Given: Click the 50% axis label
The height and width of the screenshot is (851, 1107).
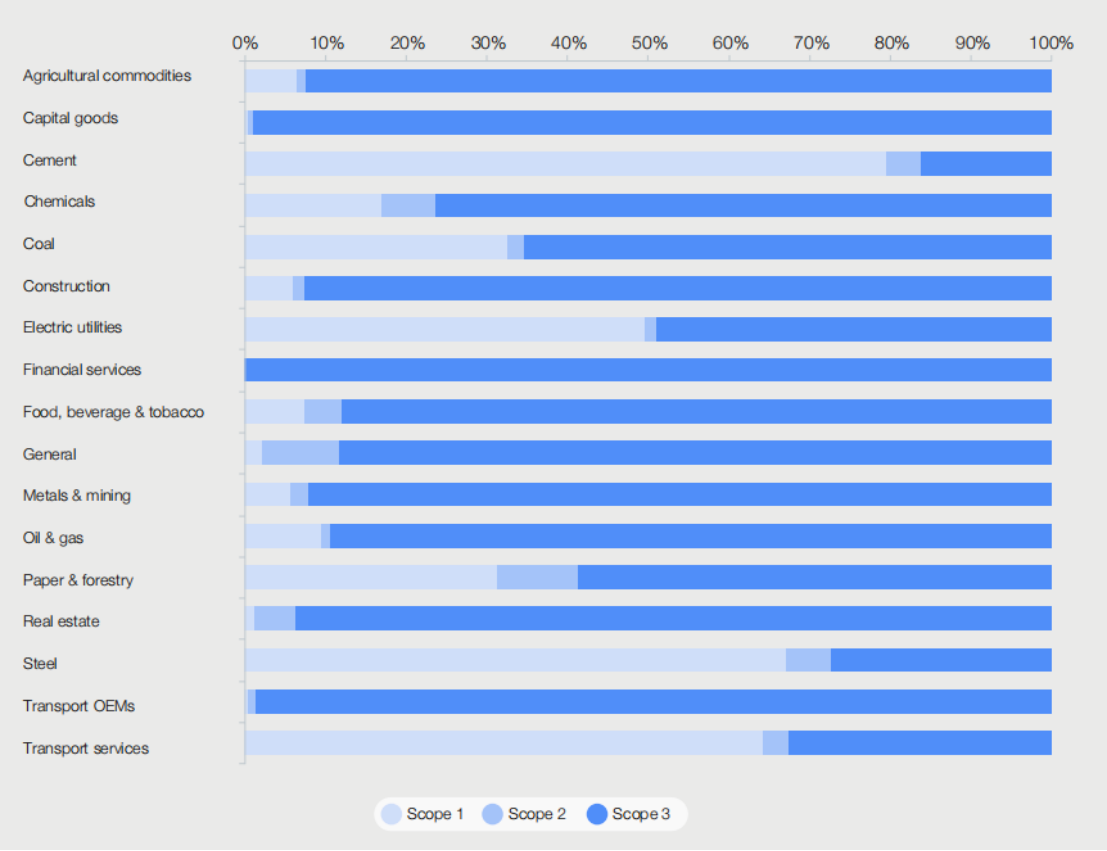Looking at the screenshot, I should click(x=649, y=43).
